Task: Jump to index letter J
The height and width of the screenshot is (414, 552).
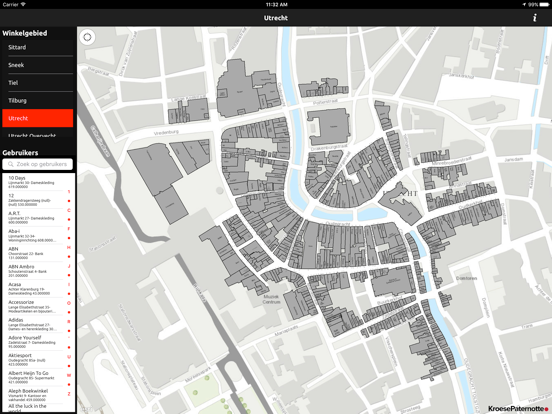Action: coord(69,266)
